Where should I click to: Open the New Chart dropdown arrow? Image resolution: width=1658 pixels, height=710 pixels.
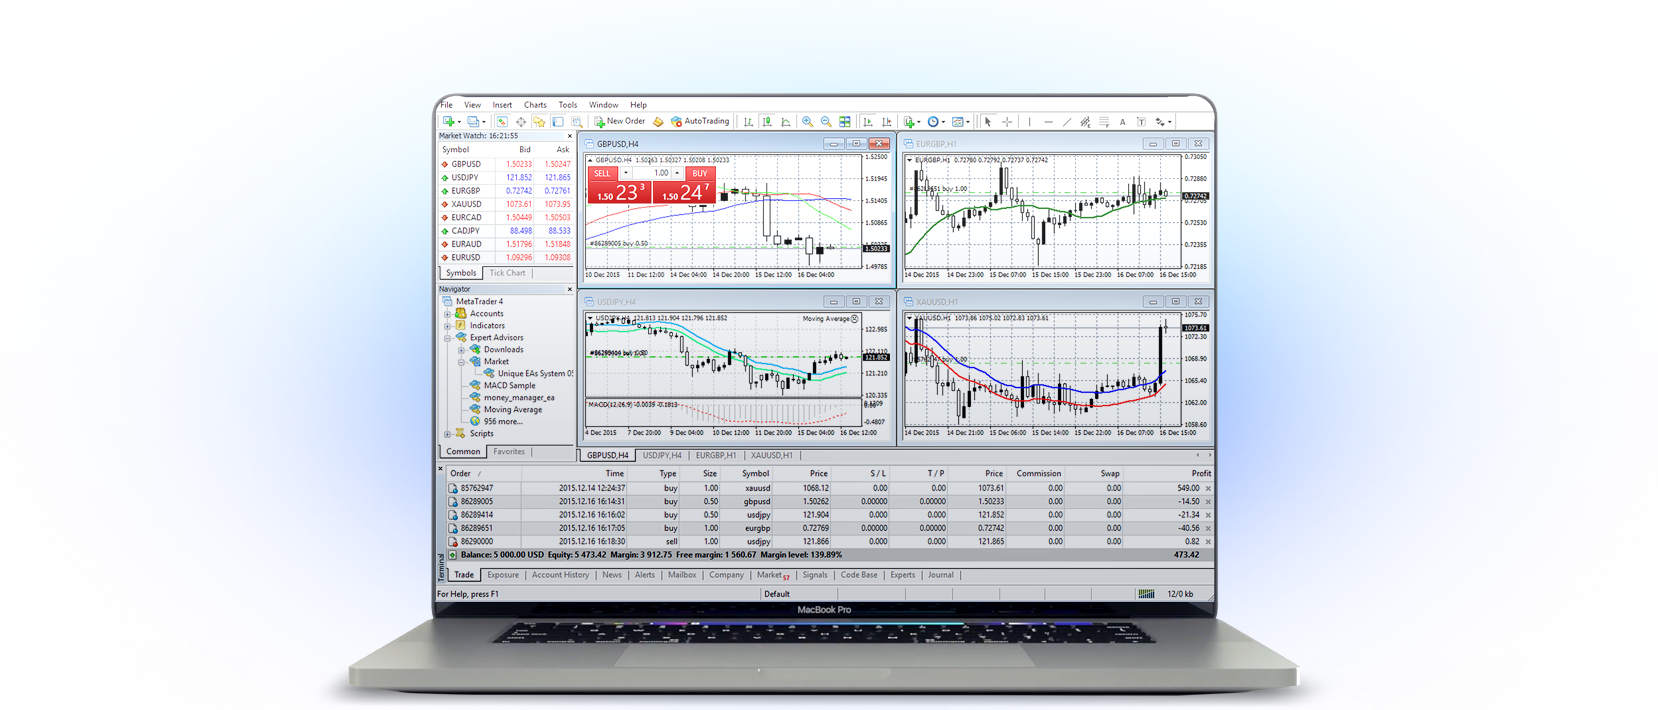[x=459, y=122]
